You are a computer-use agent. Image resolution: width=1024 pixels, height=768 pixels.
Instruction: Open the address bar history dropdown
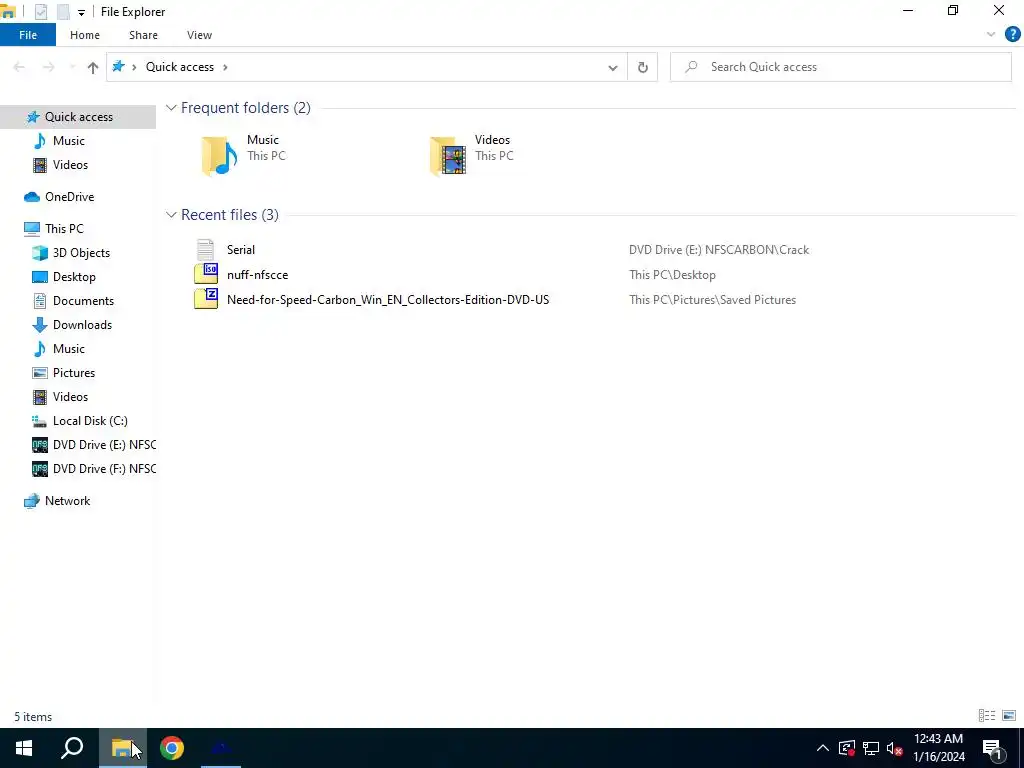[x=613, y=67]
